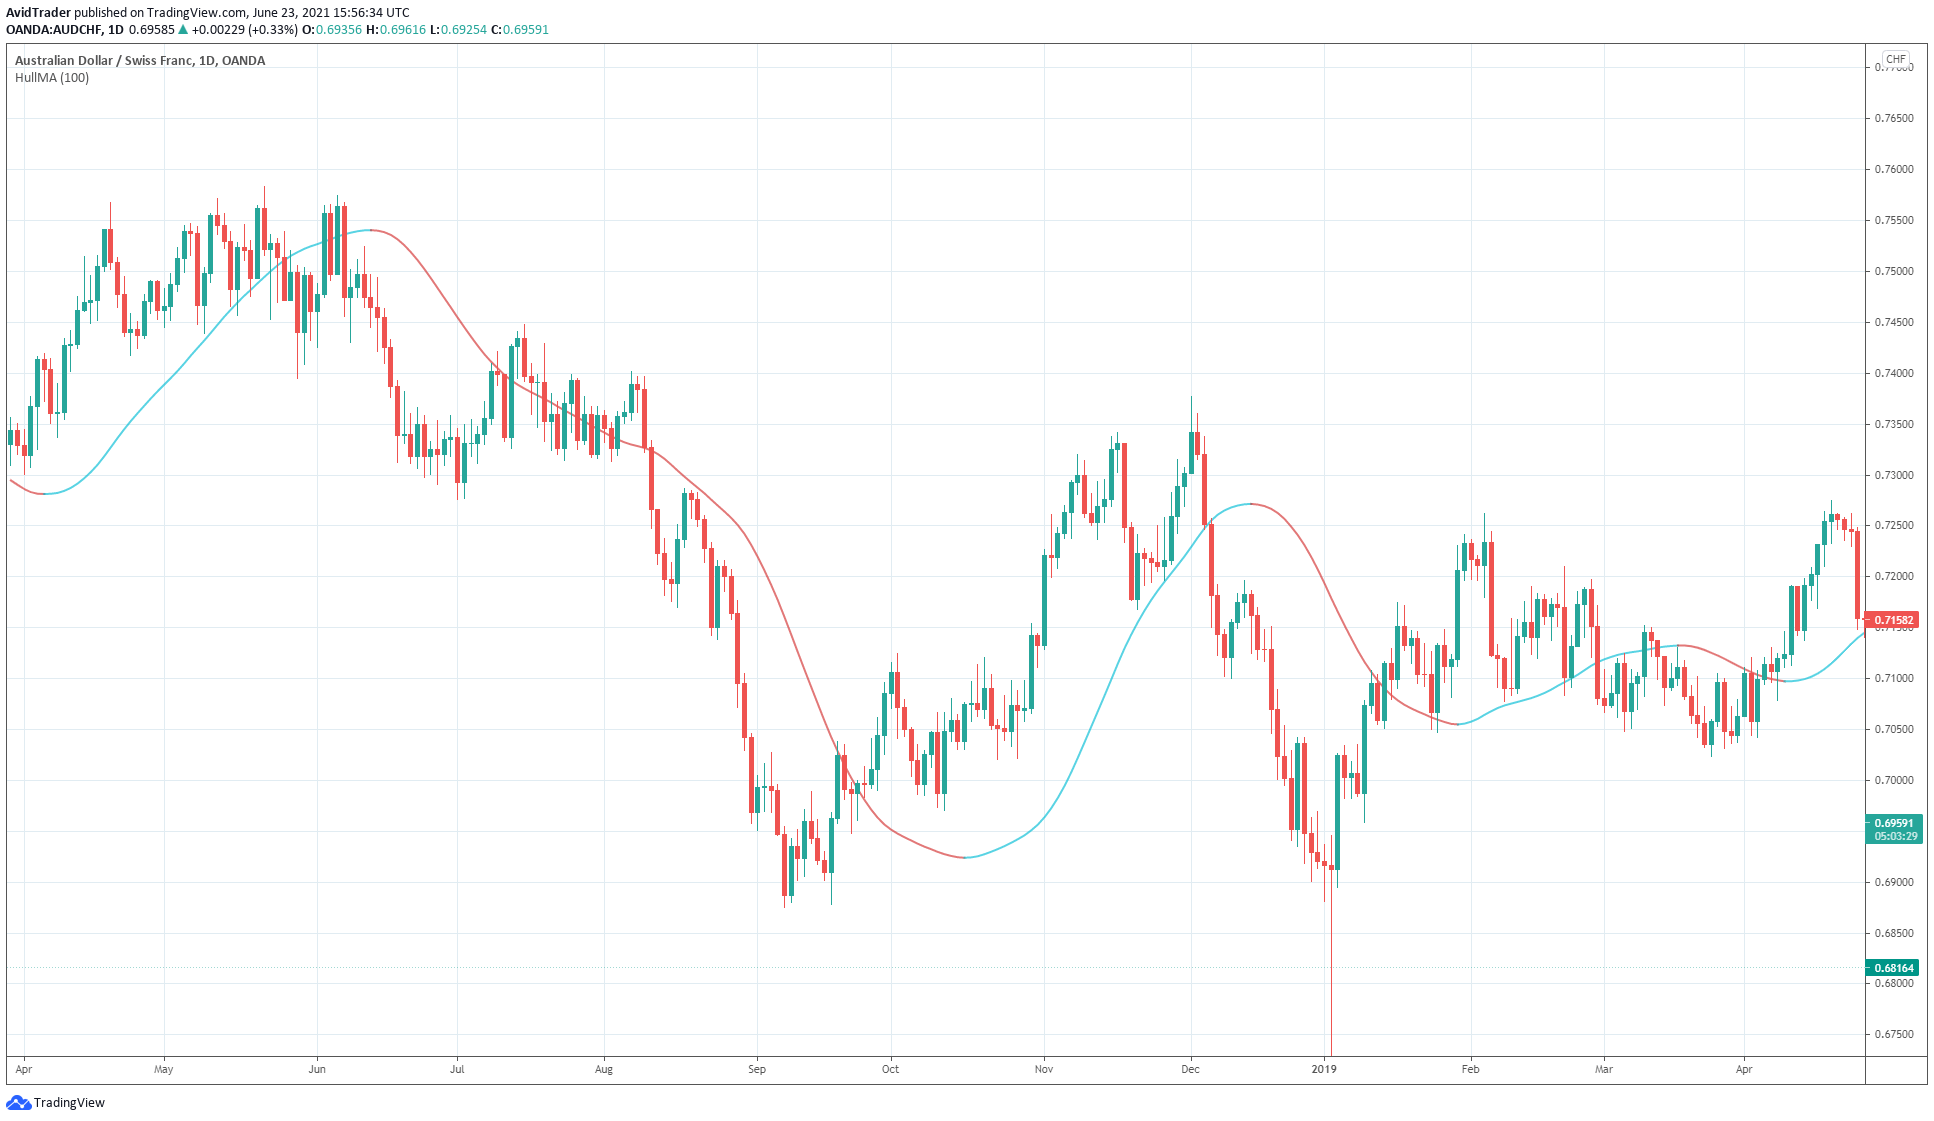This screenshot has height=1121, width=1934.
Task: Click the Dec label on time axis
Action: click(1190, 1069)
